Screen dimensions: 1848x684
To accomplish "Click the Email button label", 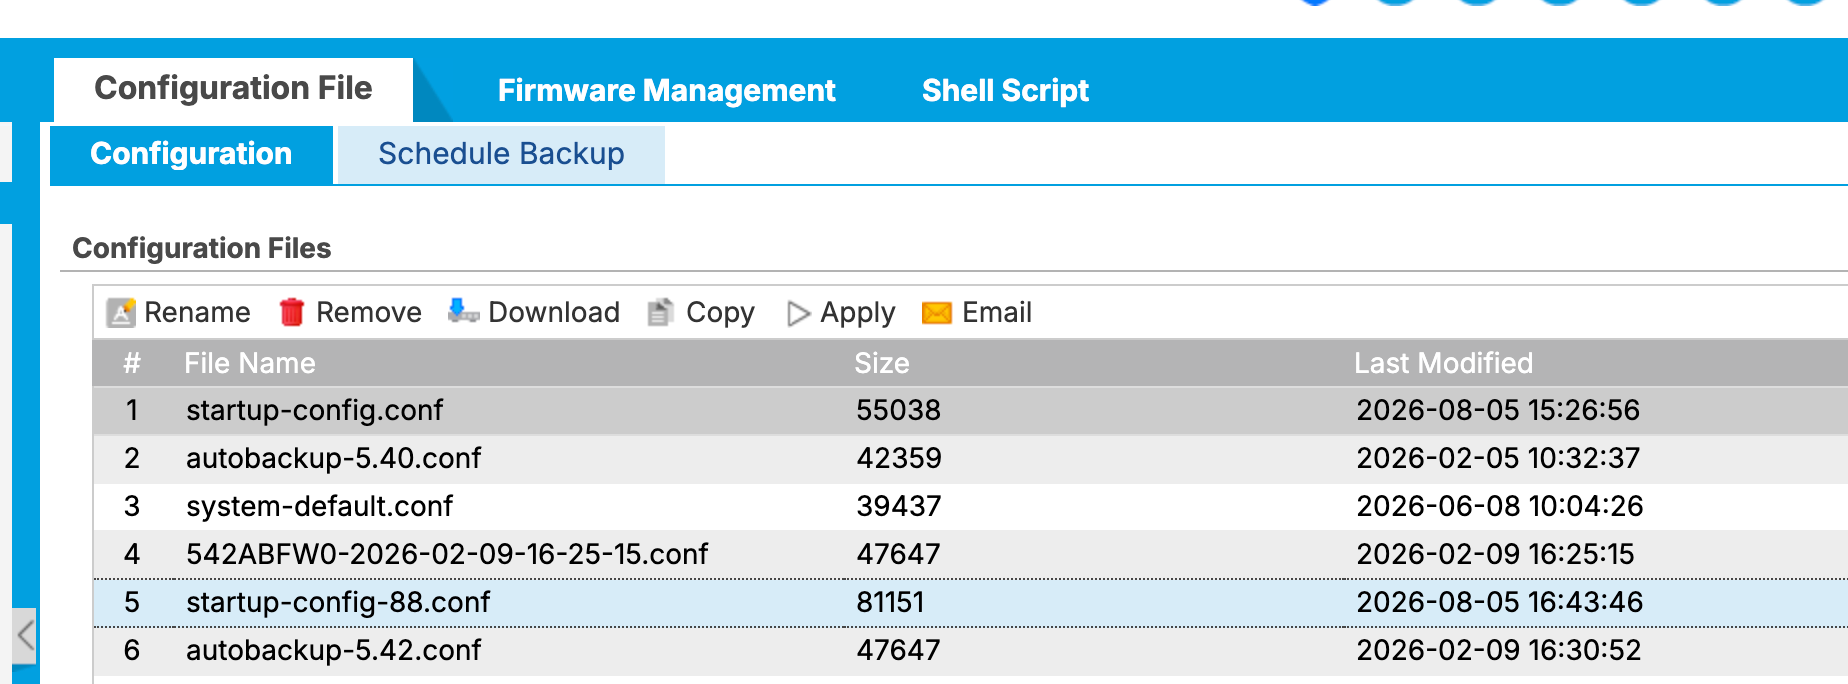I will [996, 312].
